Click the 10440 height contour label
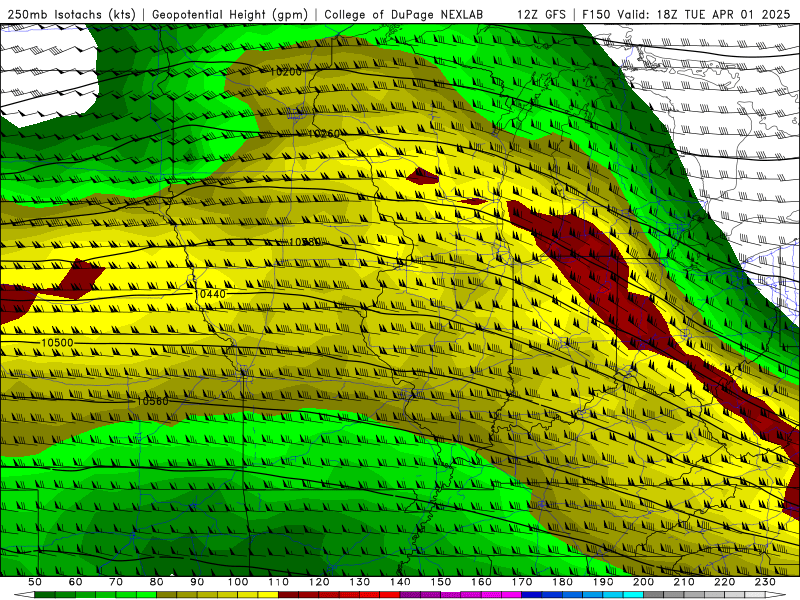The height and width of the screenshot is (600, 800). [x=210, y=294]
